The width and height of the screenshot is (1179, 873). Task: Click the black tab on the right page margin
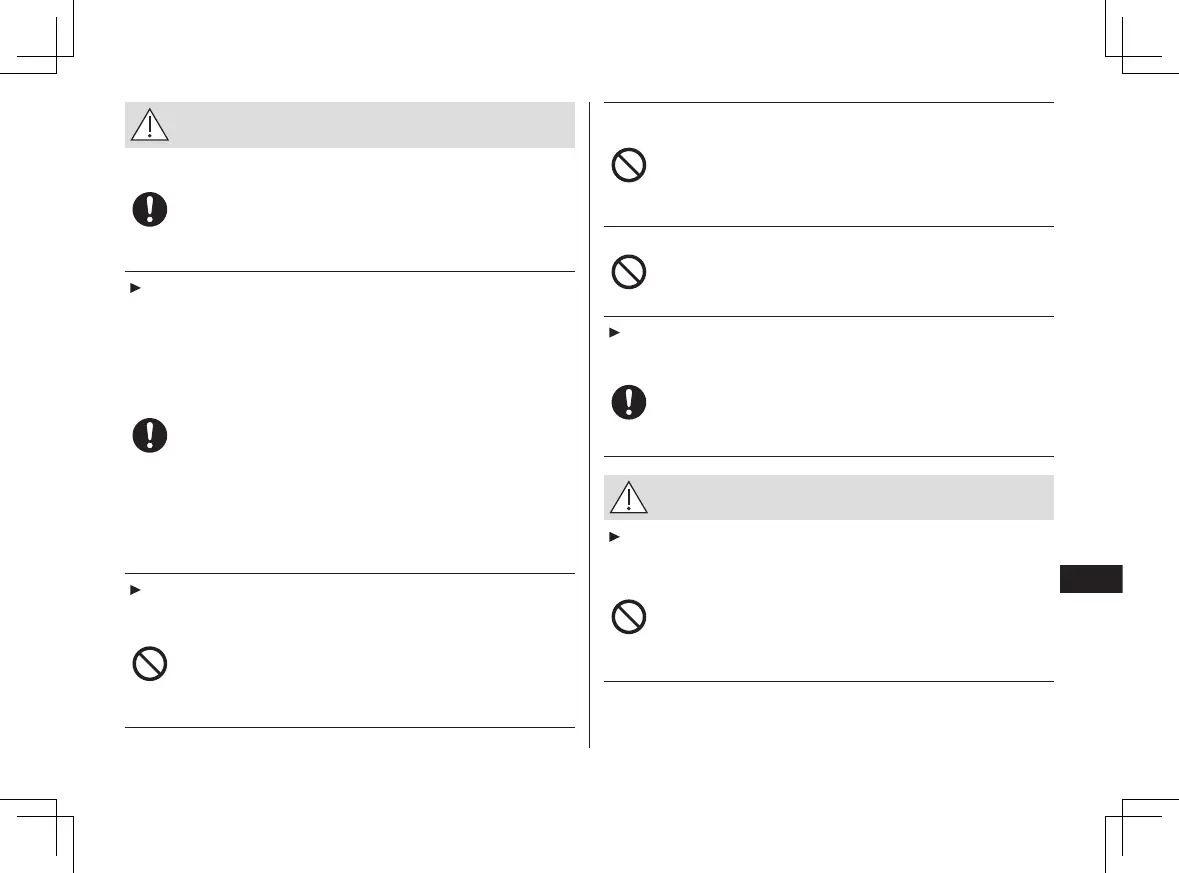1090,579
